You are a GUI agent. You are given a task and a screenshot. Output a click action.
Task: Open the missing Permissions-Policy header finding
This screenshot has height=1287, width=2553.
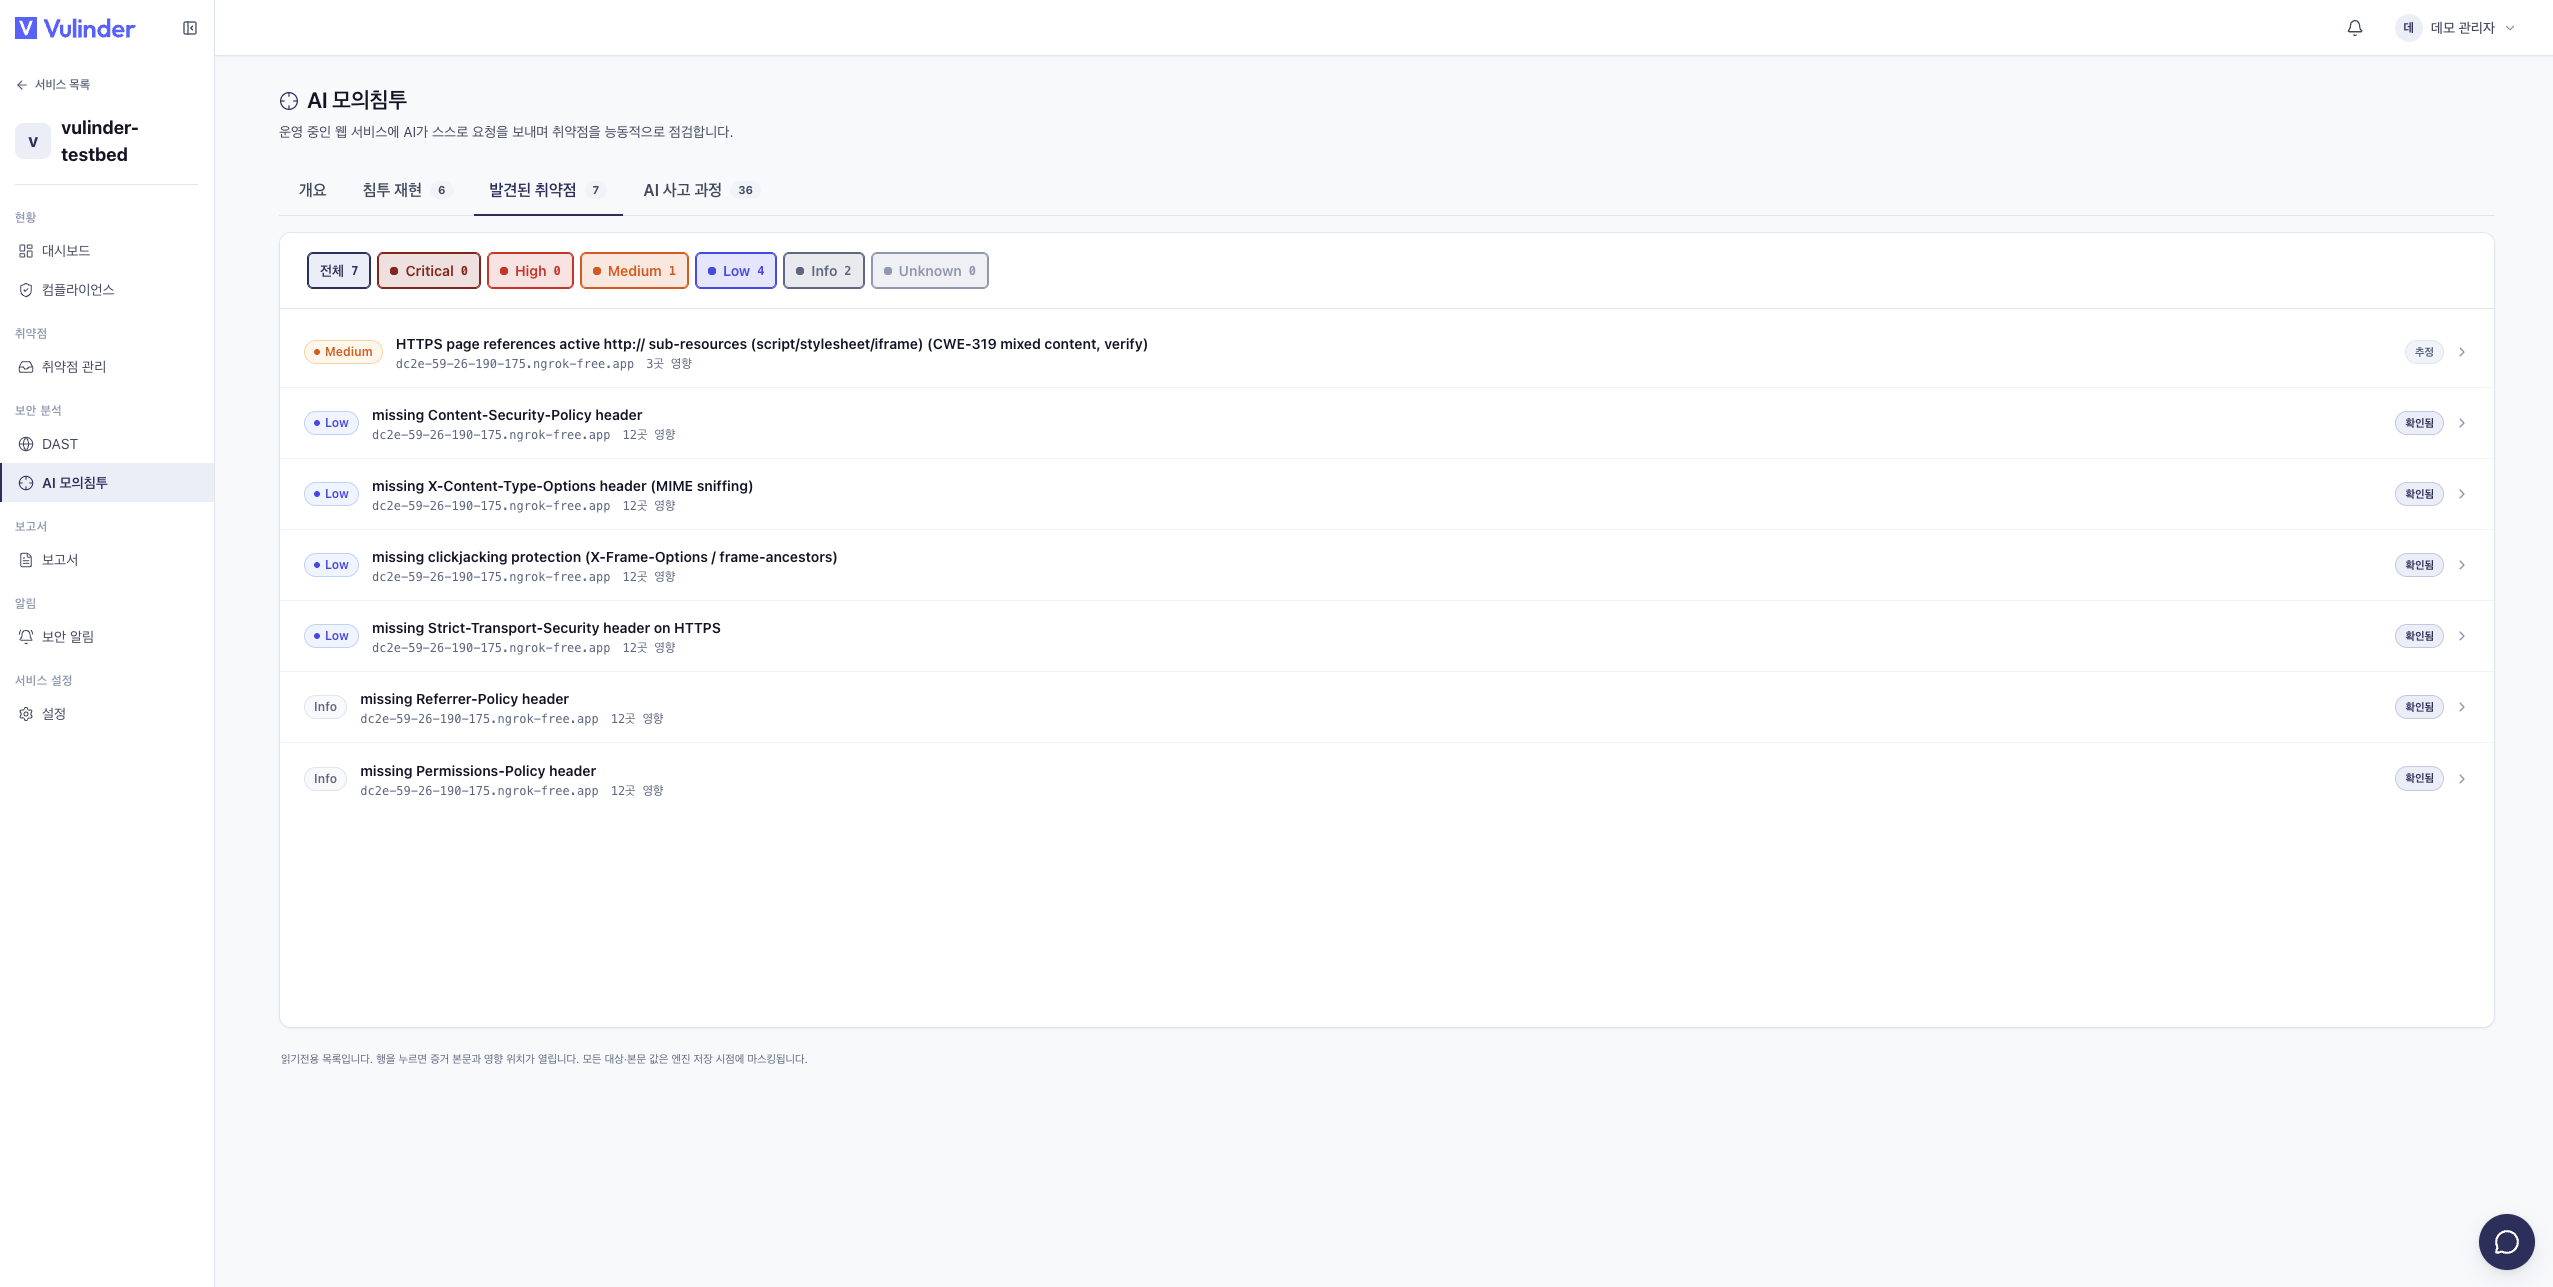1386,779
